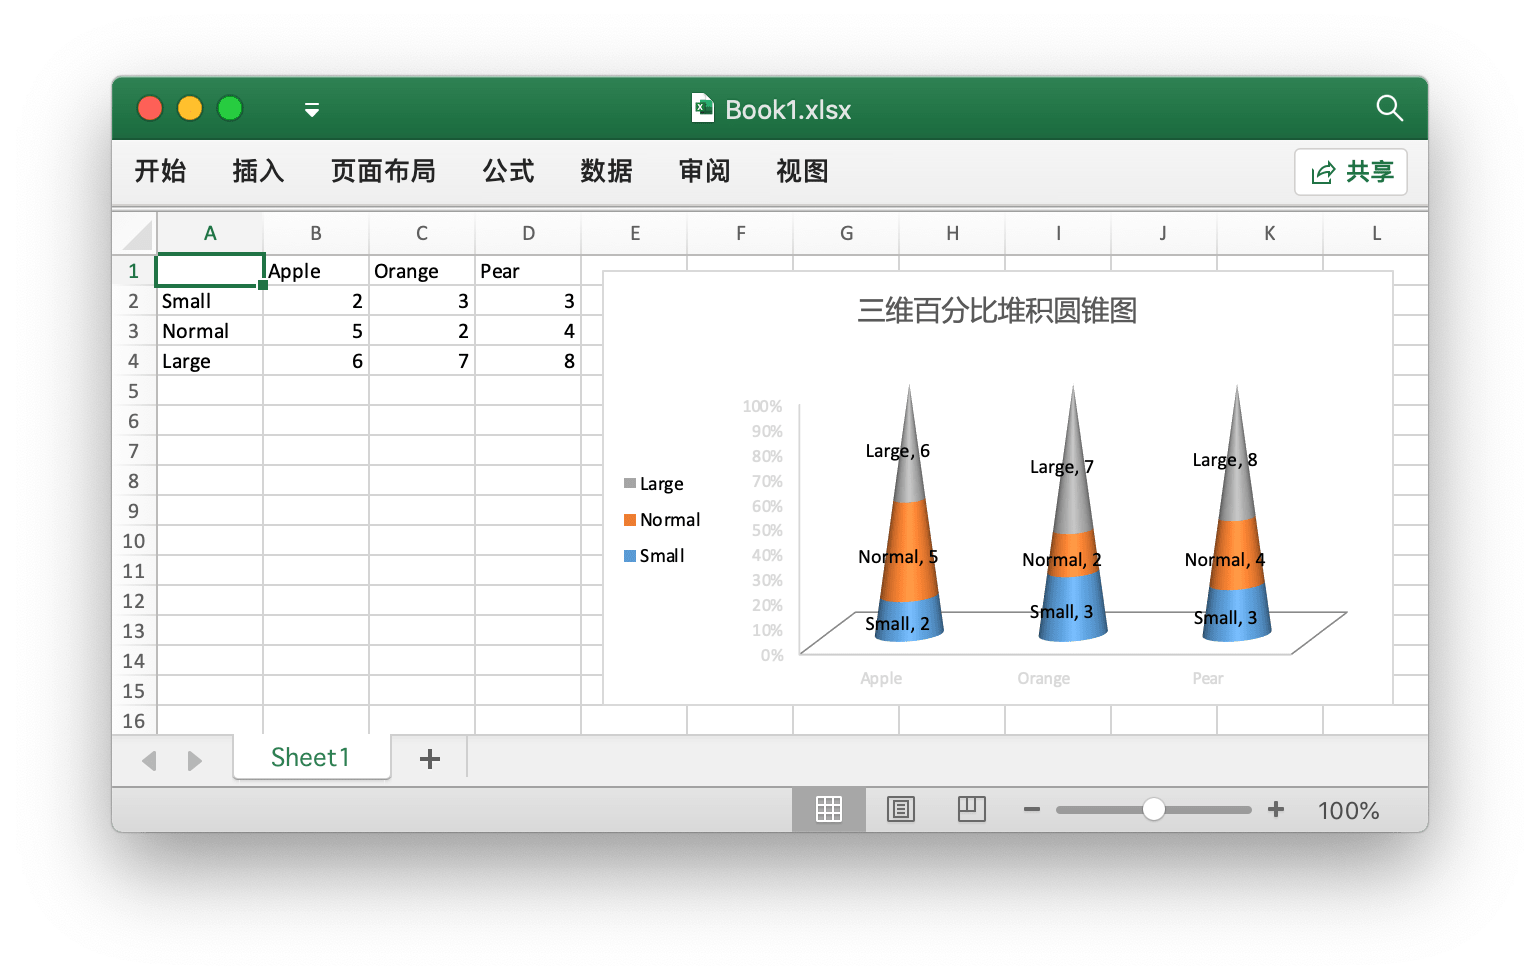Click the Large legend entry
1540x980 pixels.
click(x=654, y=484)
